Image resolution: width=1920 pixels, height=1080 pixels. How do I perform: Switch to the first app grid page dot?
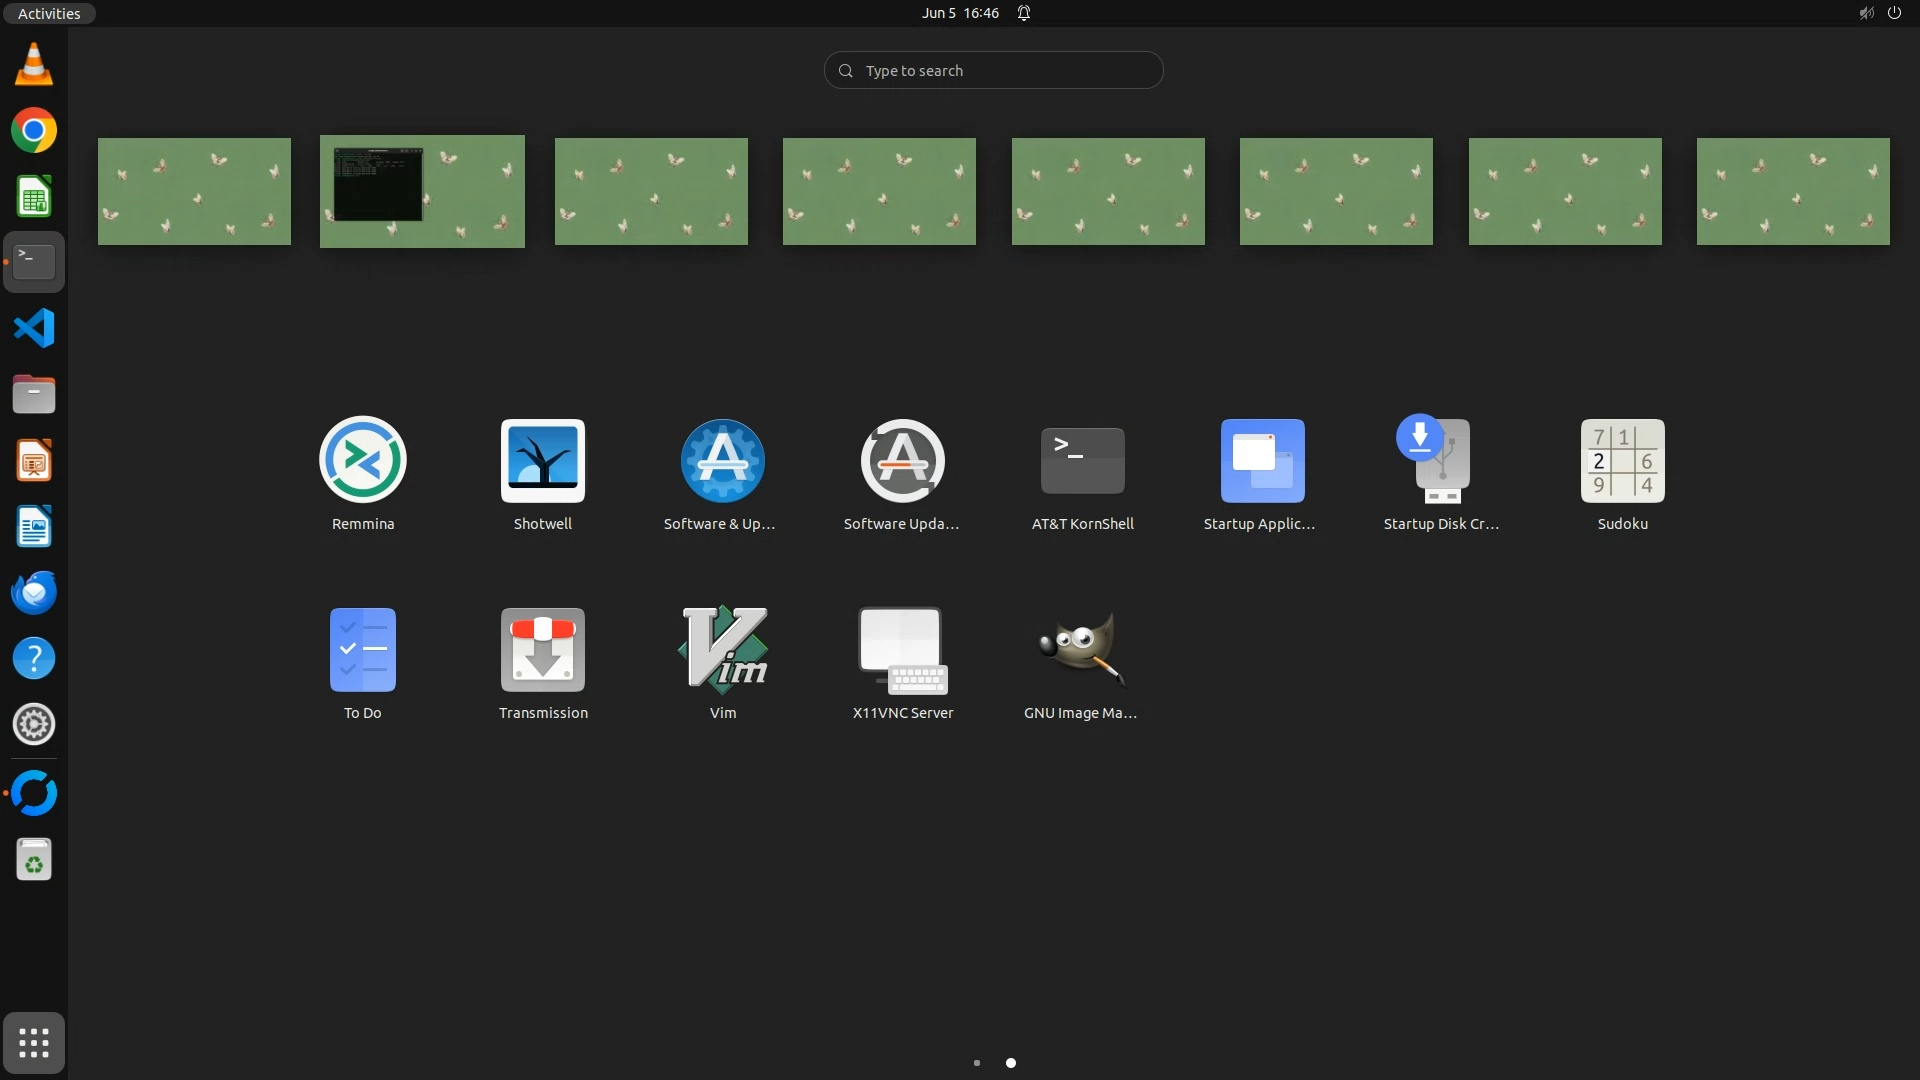(977, 1063)
